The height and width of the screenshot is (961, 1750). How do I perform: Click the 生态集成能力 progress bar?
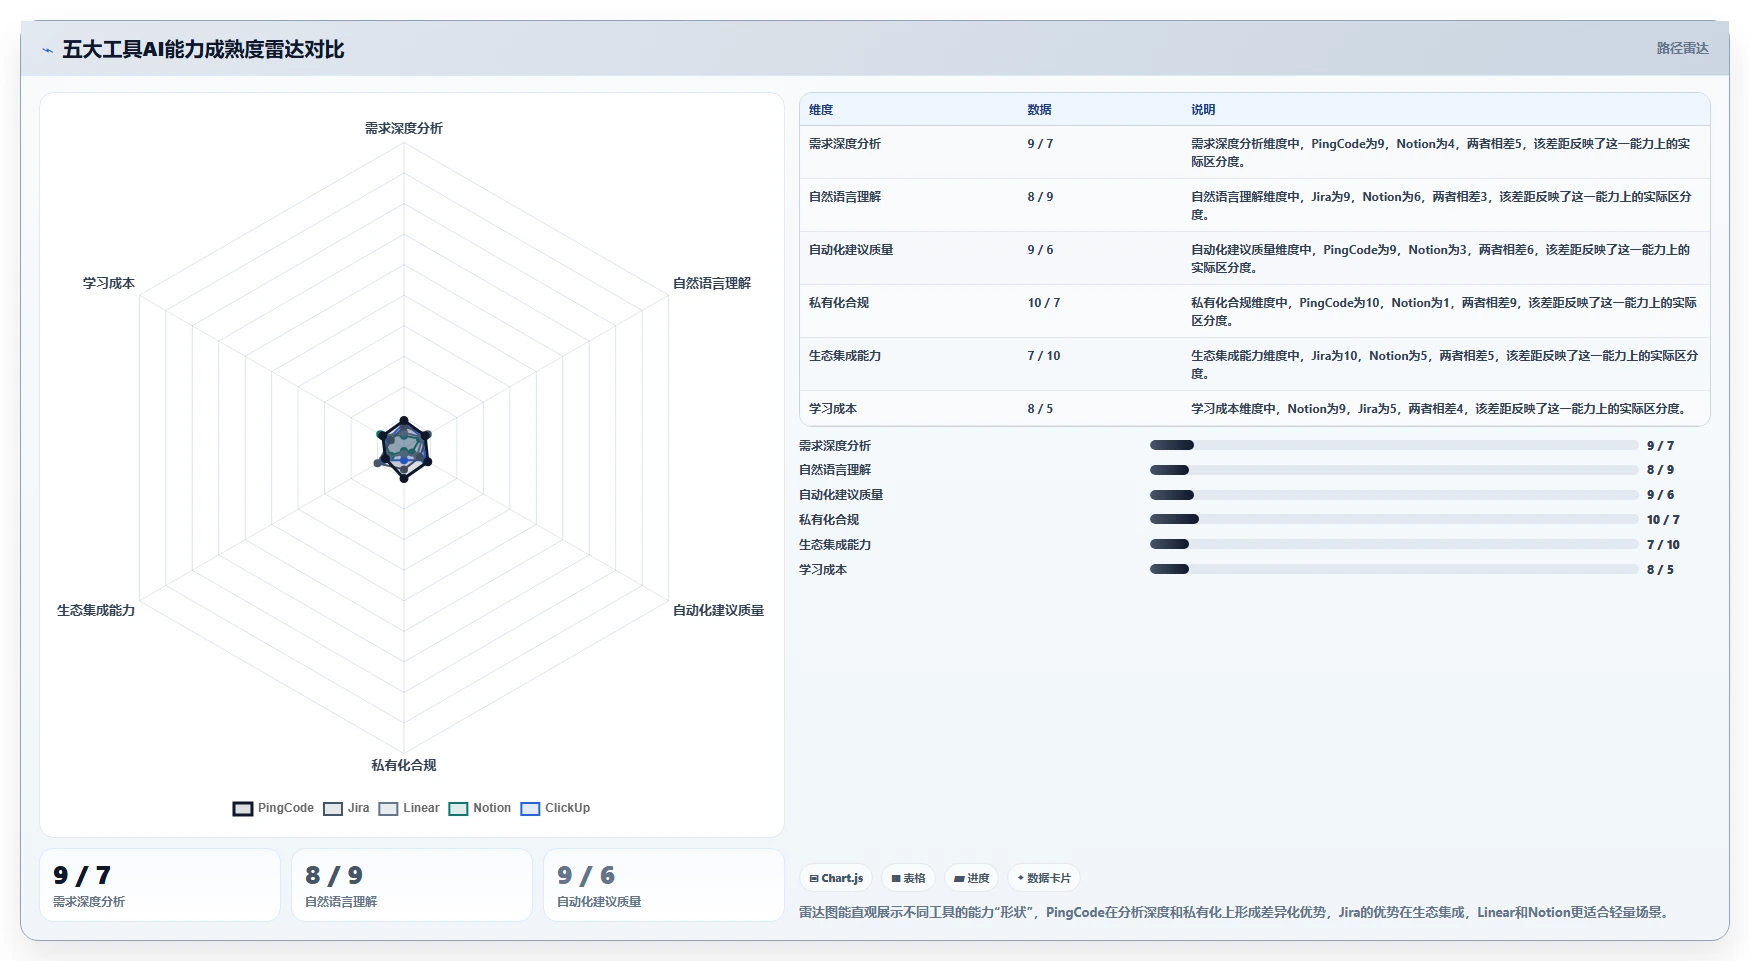click(x=1394, y=544)
